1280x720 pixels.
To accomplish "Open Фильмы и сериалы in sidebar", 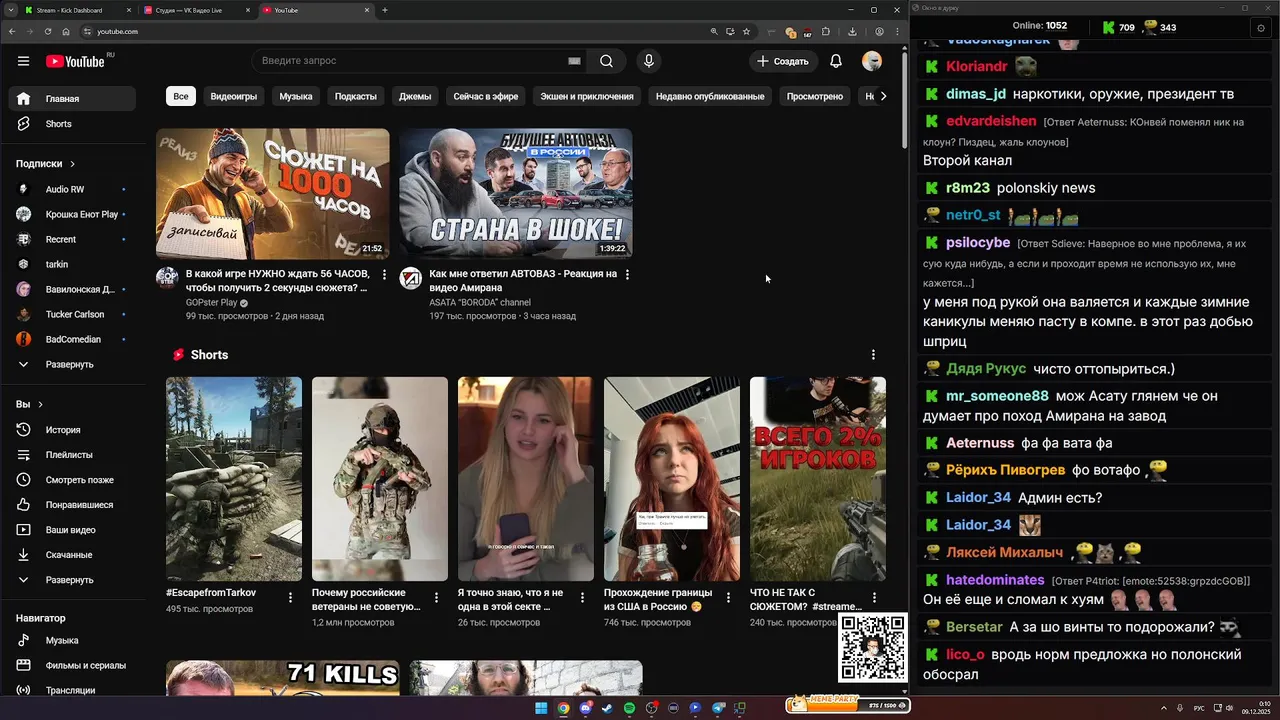I will 72,665.
